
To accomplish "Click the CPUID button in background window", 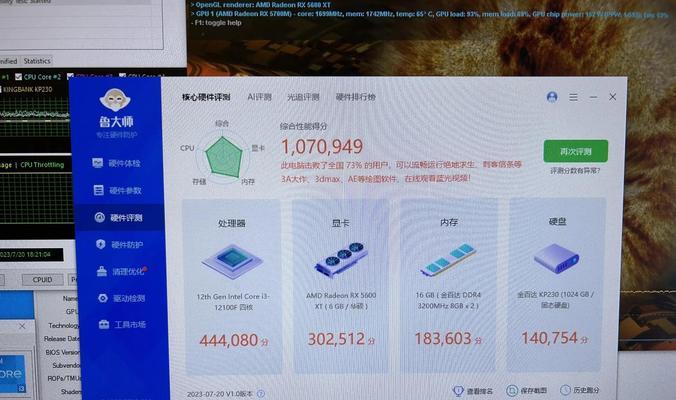I will 42,280.
